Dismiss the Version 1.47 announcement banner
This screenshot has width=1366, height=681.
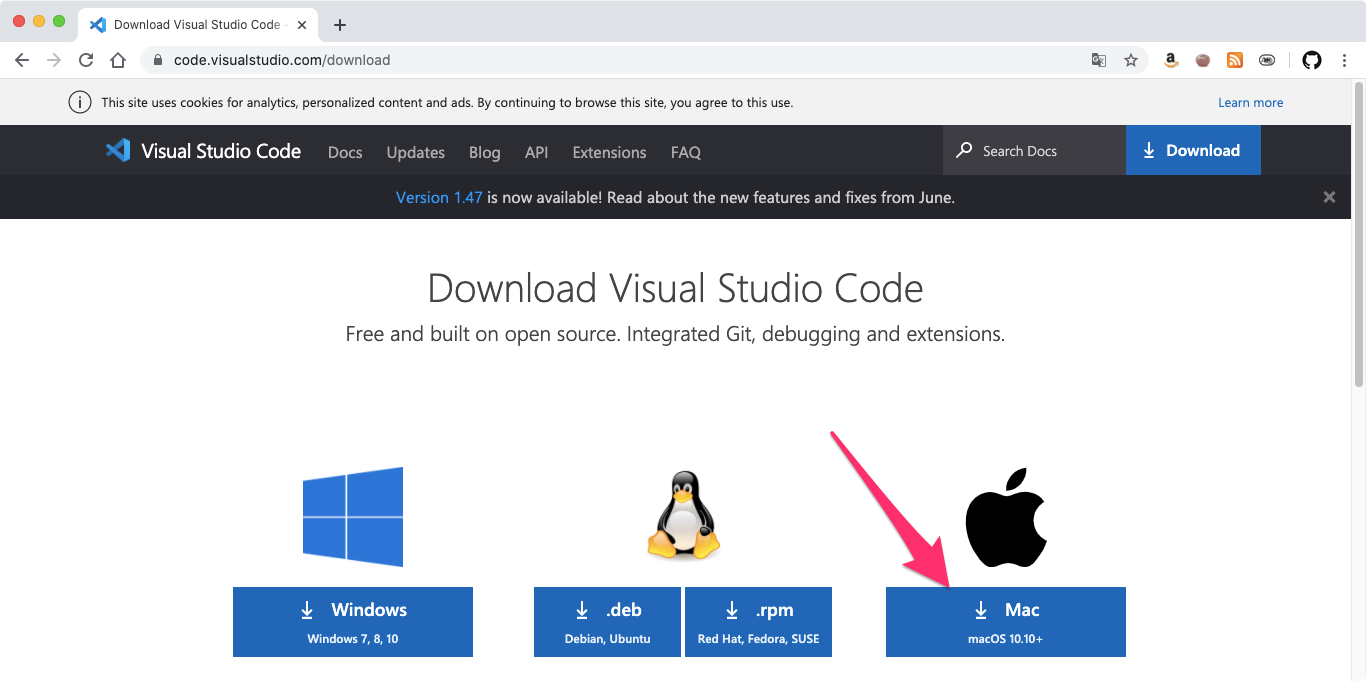click(1329, 197)
